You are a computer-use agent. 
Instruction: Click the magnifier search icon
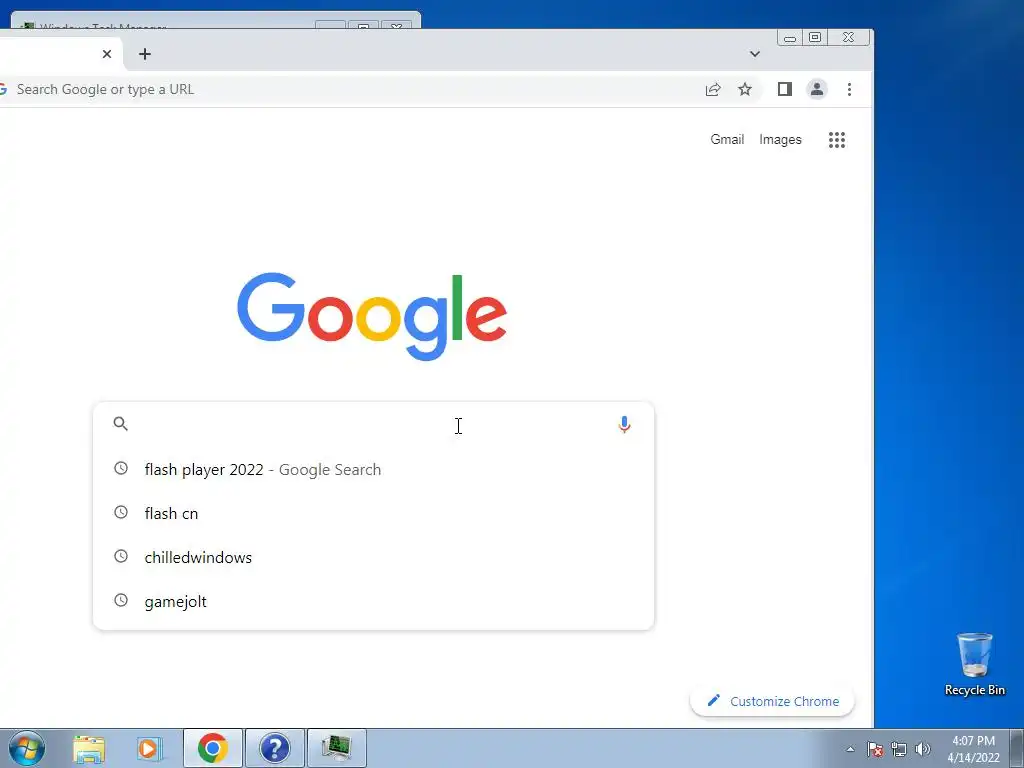coord(121,424)
